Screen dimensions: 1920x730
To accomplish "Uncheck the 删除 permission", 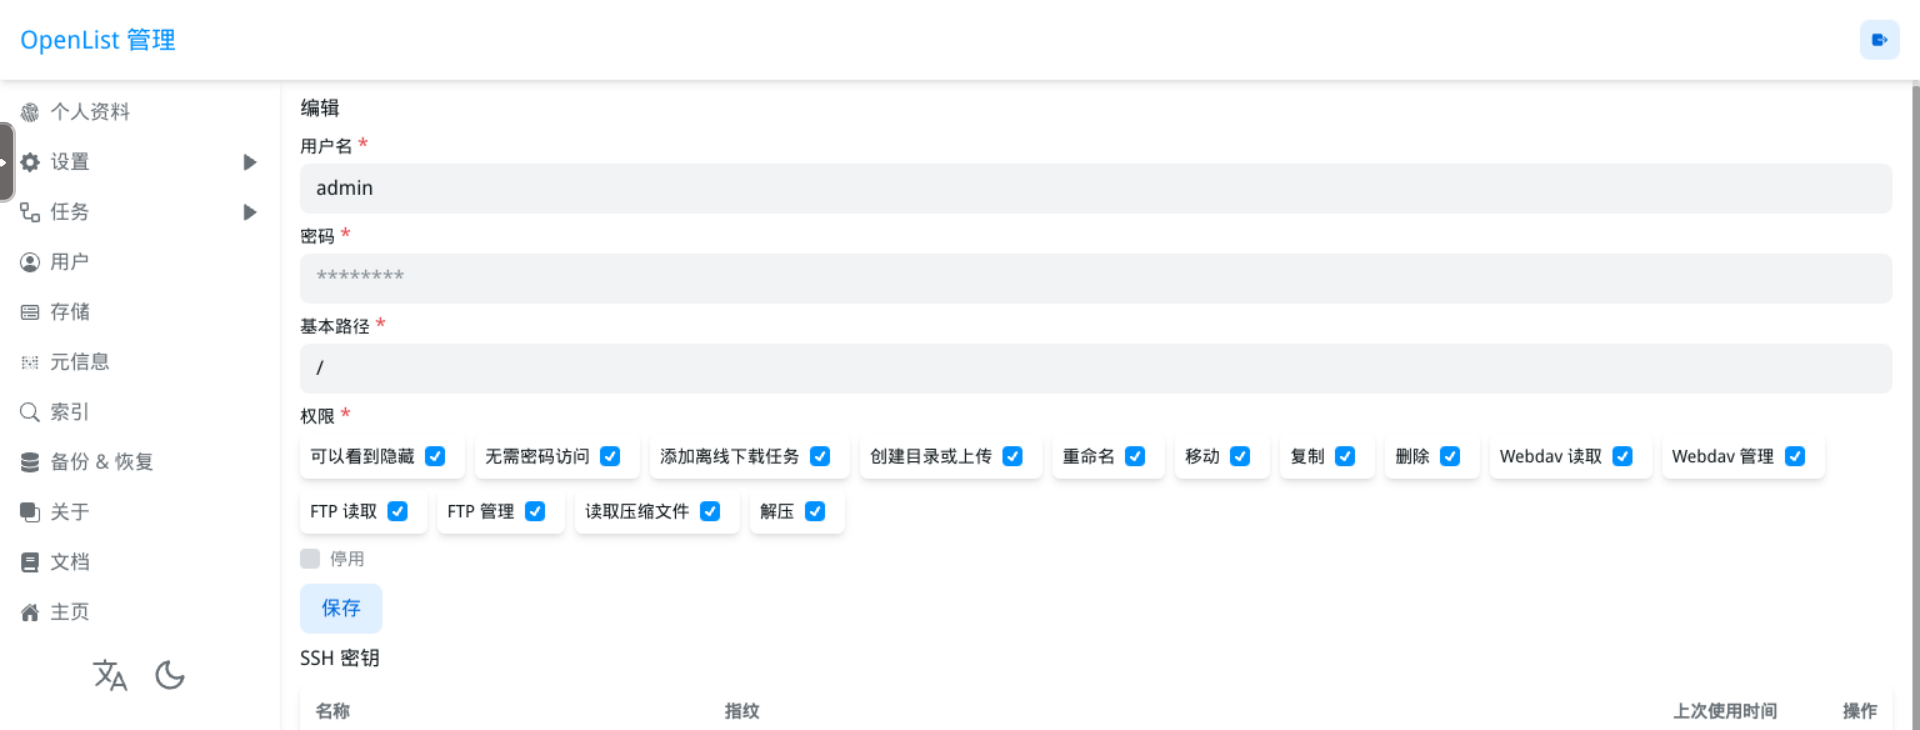I will click(1450, 456).
